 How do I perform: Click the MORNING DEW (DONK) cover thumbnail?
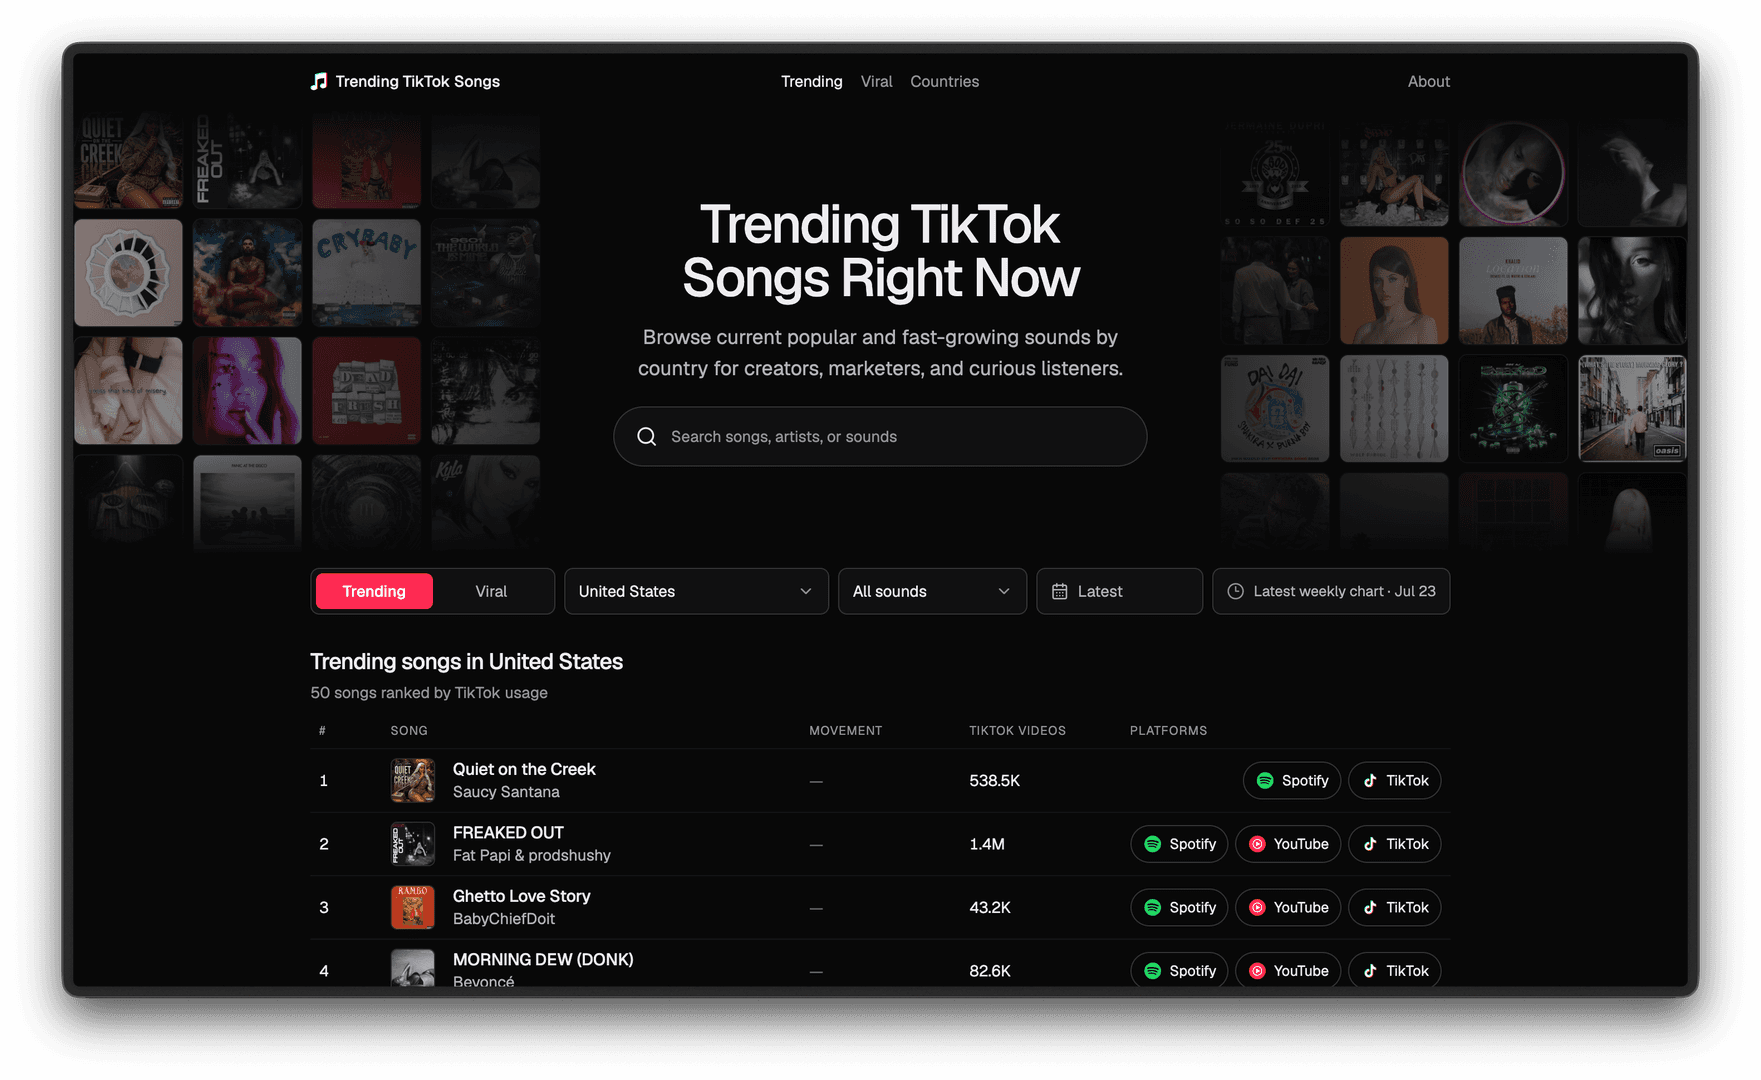coord(413,968)
